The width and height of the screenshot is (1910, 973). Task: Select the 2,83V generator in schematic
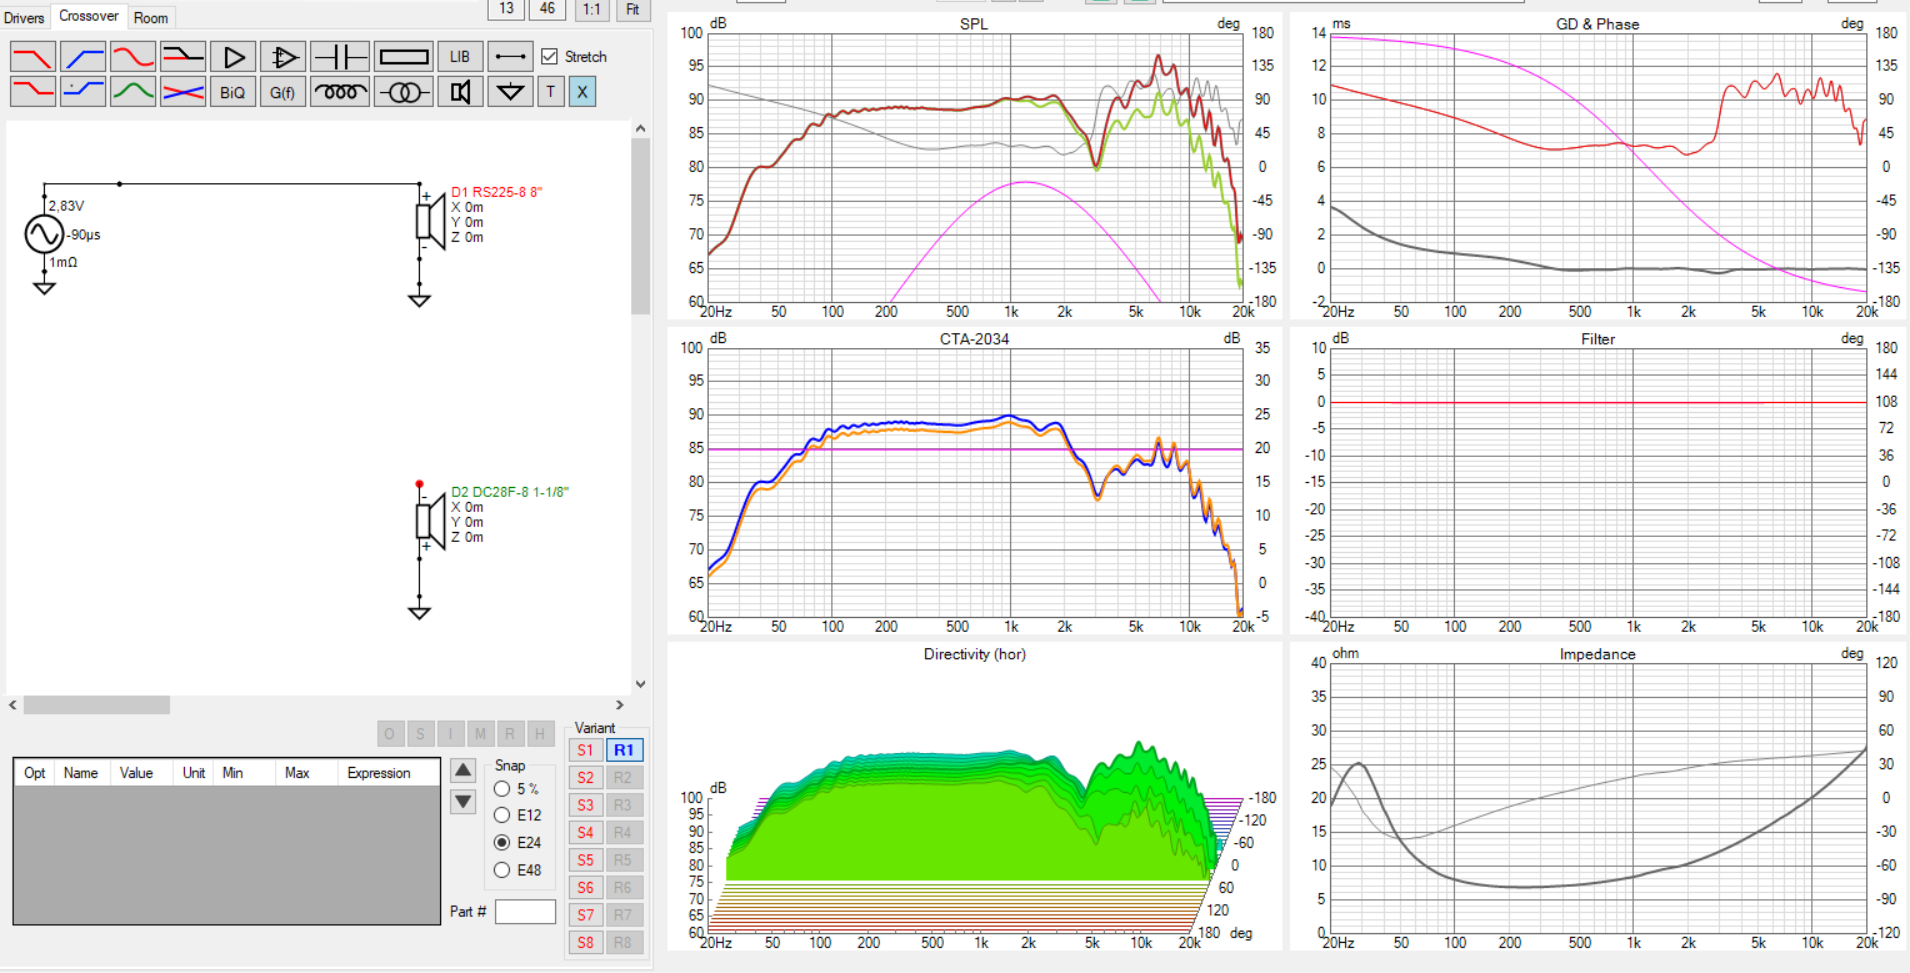pyautogui.click(x=44, y=234)
